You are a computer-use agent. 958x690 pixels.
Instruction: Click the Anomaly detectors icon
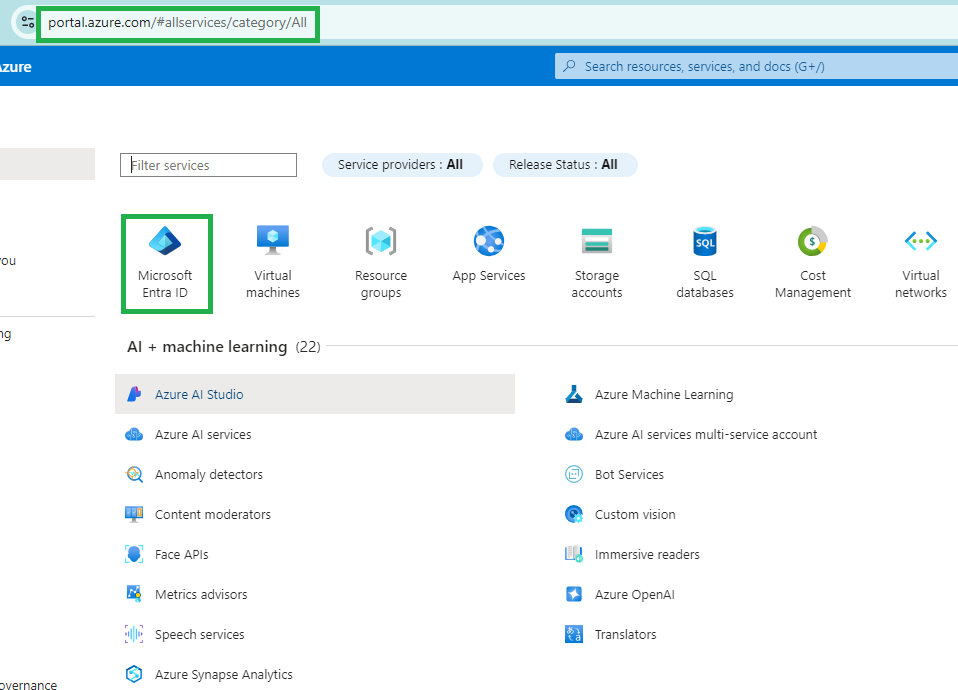click(x=134, y=474)
